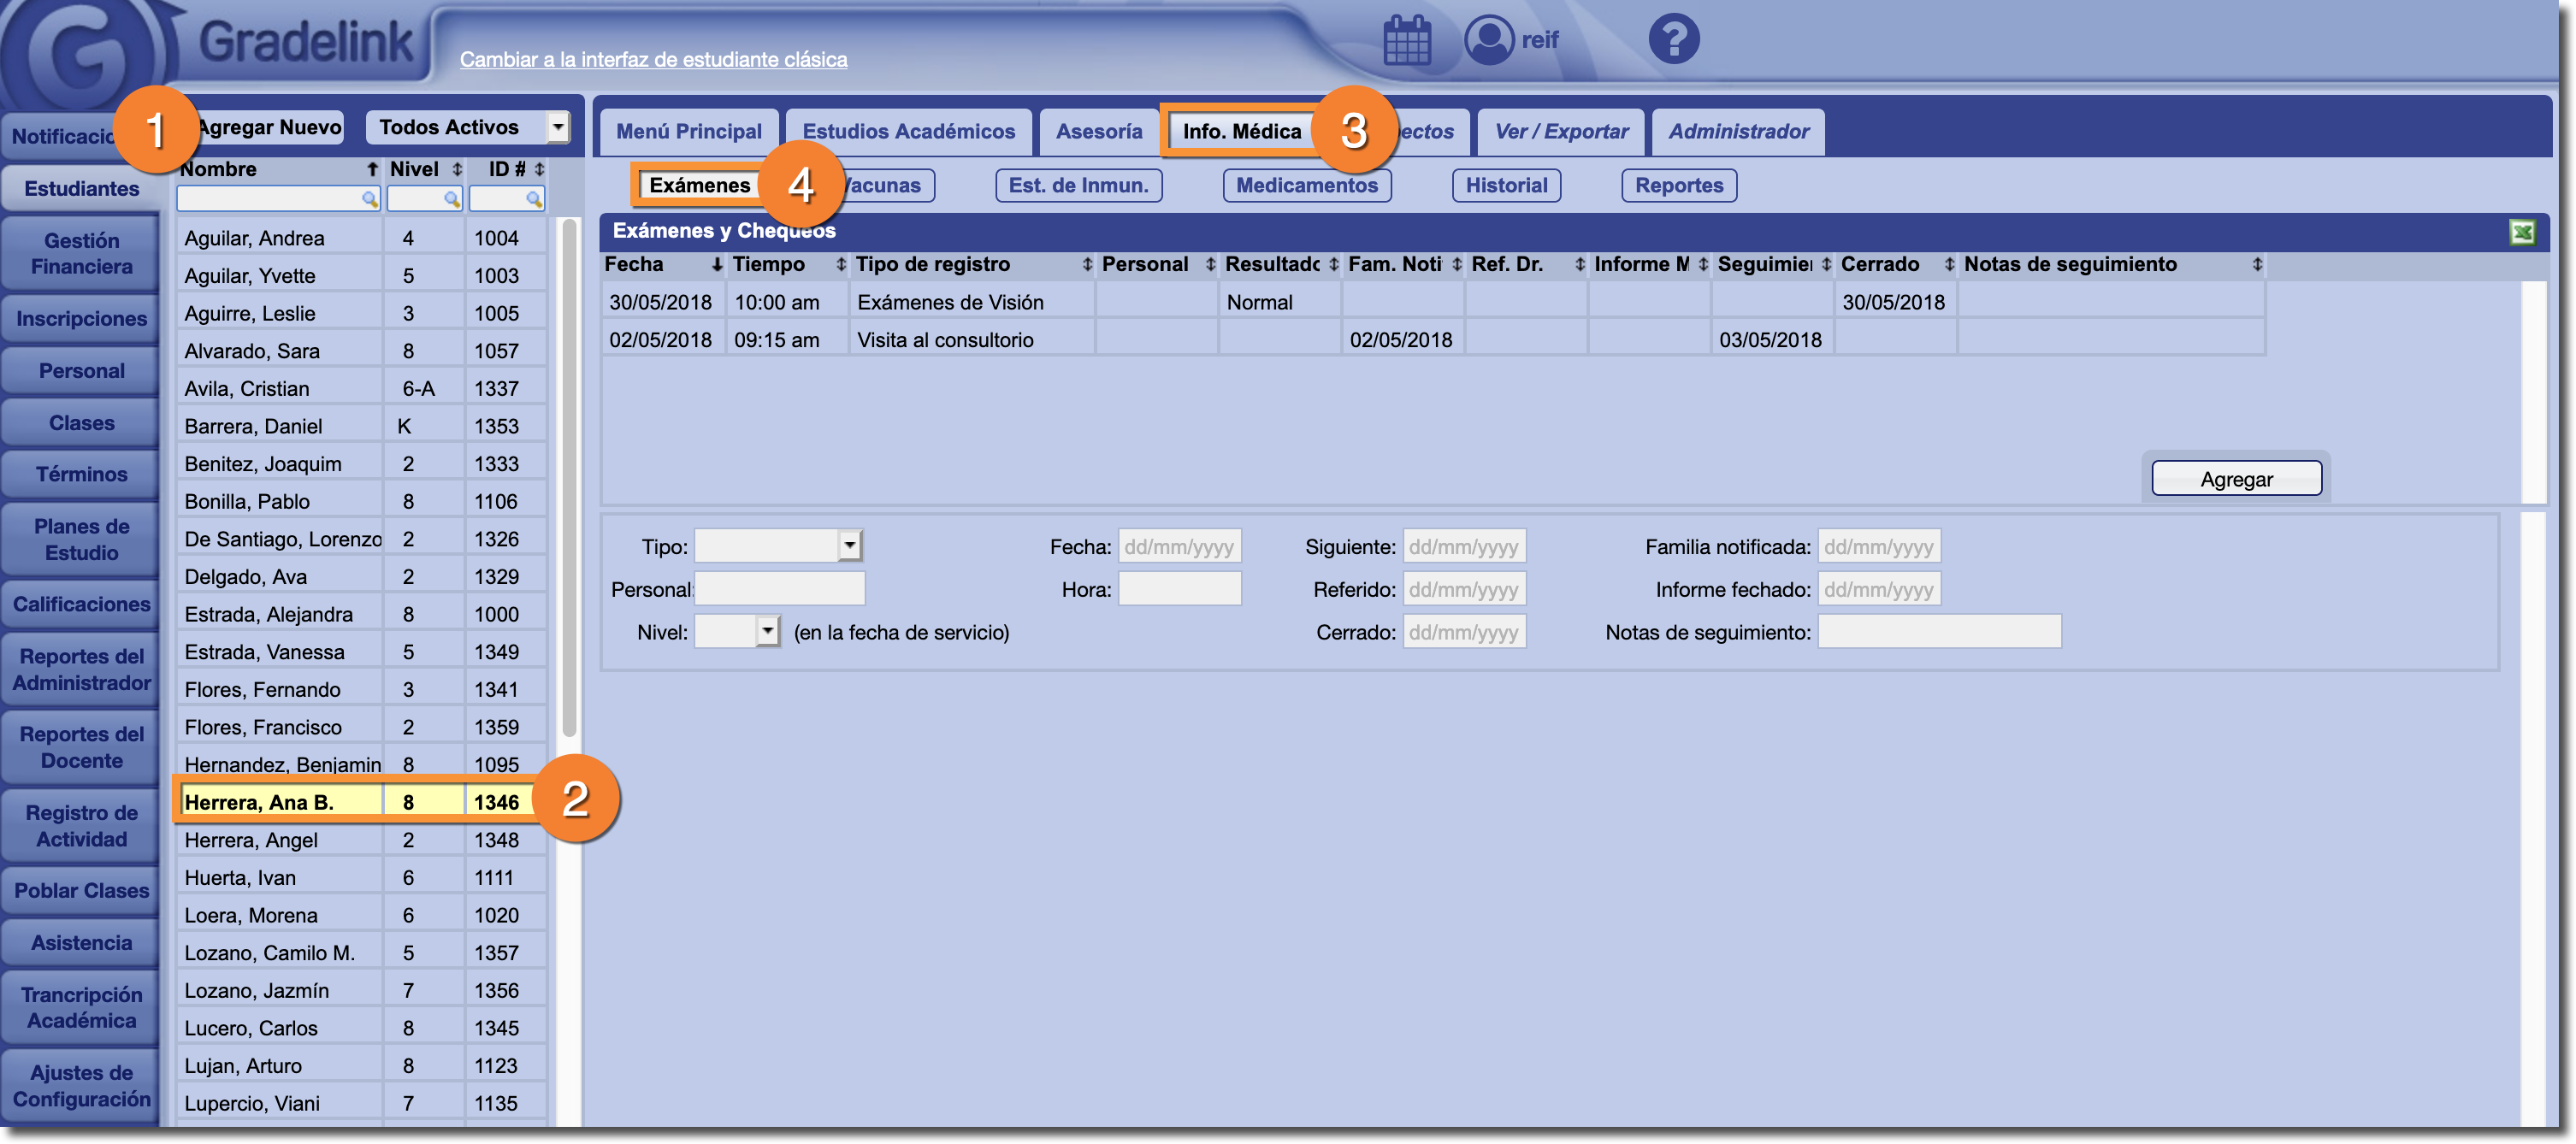Open the help question mark icon

pos(1673,40)
